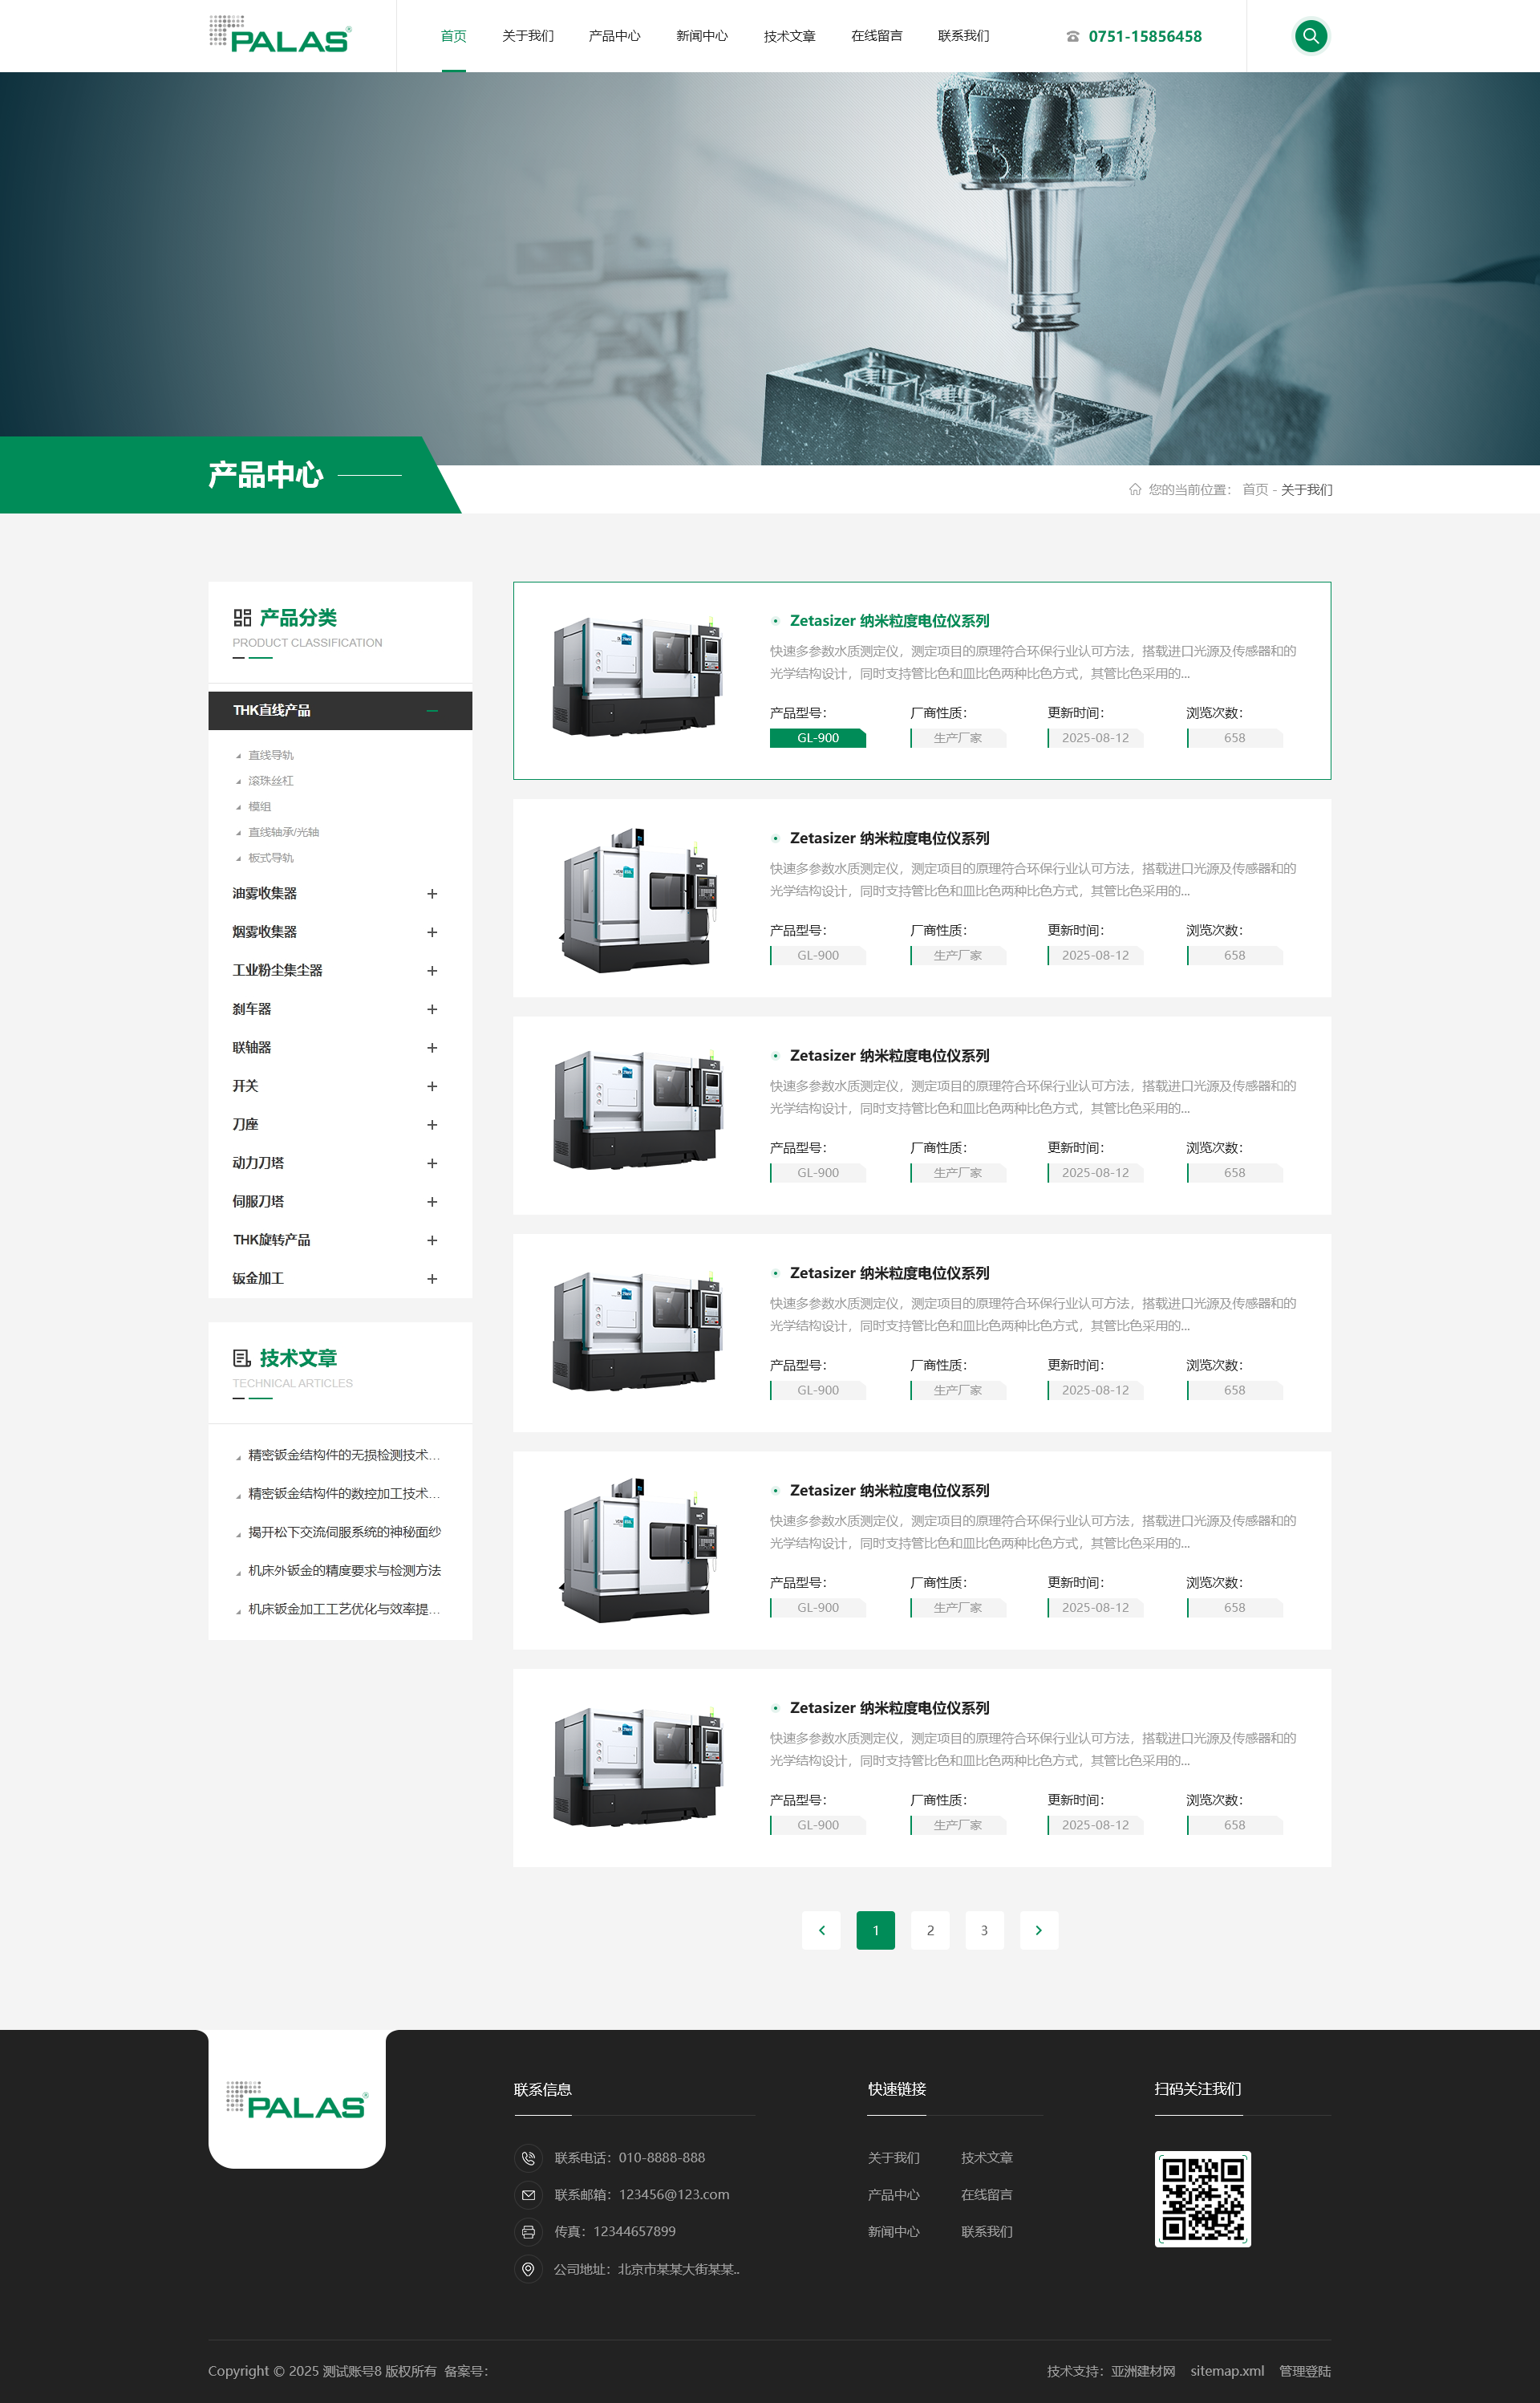
Task: Go to next pagination page arrow
Action: 1038,1930
